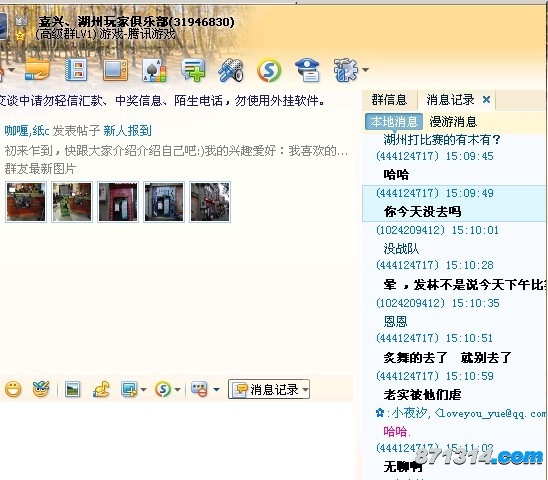Select the 漫游消息 tab
Viewport: 548px width, 480px height.
tap(453, 122)
